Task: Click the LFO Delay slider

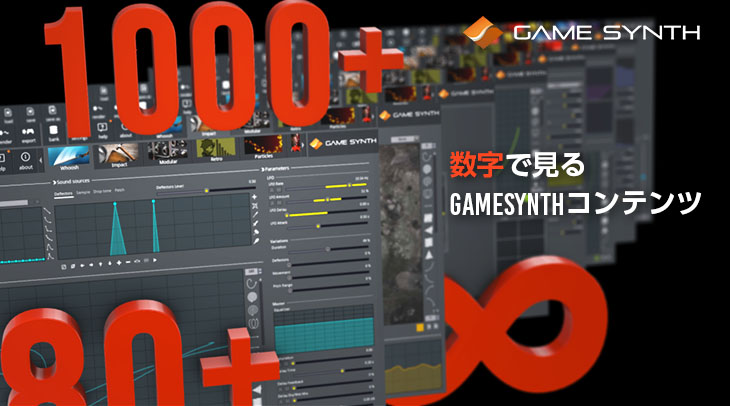Action: pyautogui.click(x=326, y=213)
